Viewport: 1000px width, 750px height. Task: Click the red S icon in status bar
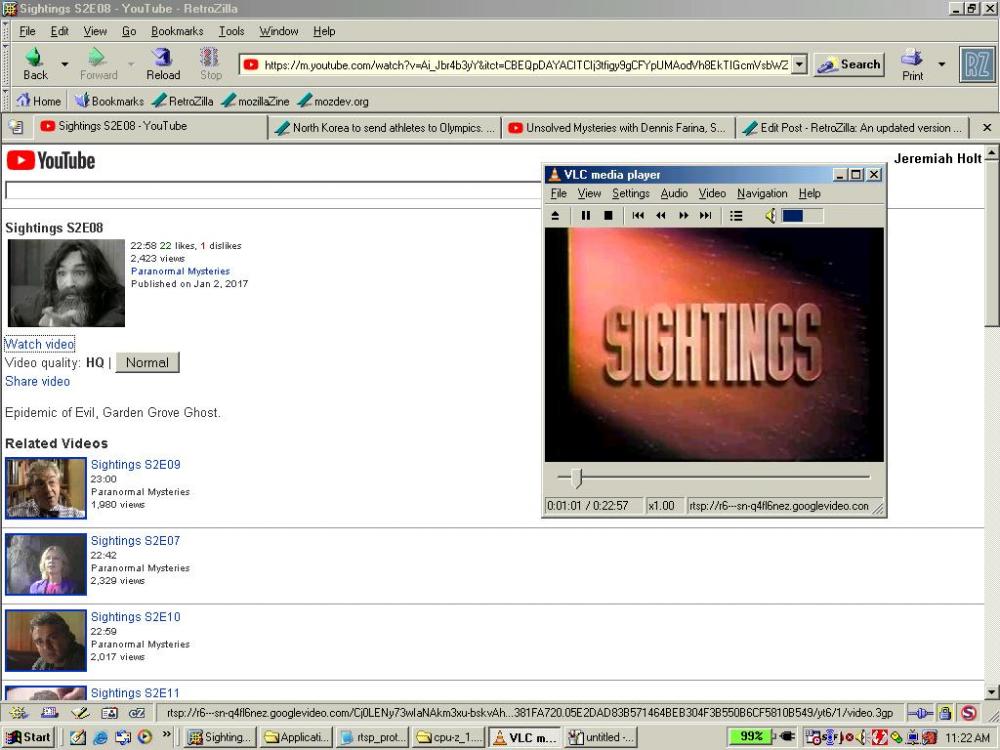pyautogui.click(x=969, y=712)
